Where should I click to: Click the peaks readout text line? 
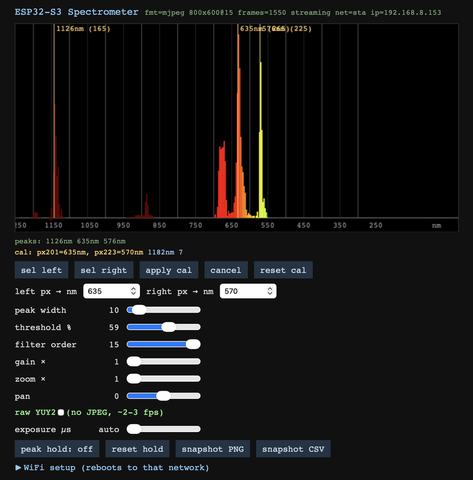70,241
